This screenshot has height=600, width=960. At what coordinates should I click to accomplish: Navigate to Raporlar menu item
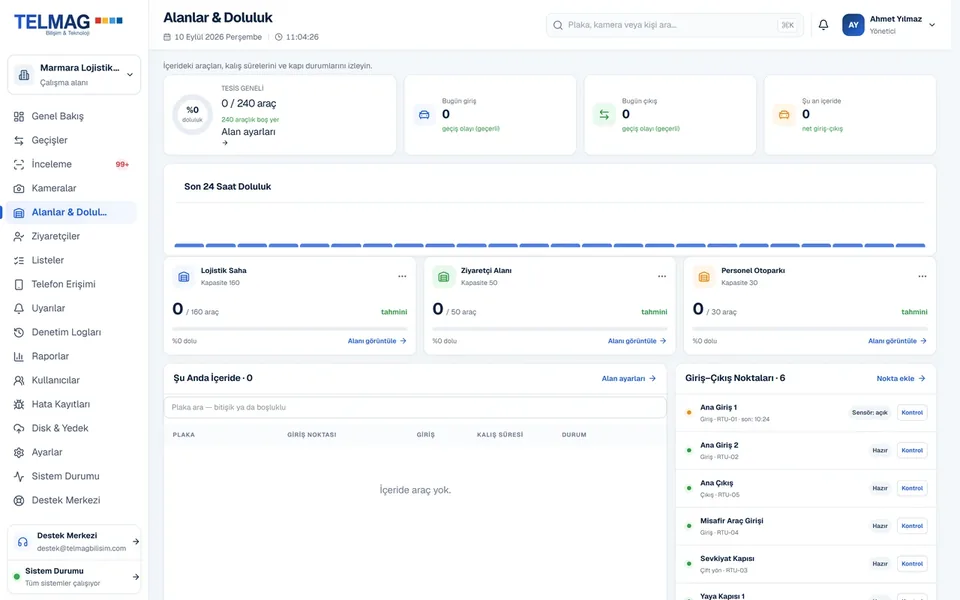point(71,356)
